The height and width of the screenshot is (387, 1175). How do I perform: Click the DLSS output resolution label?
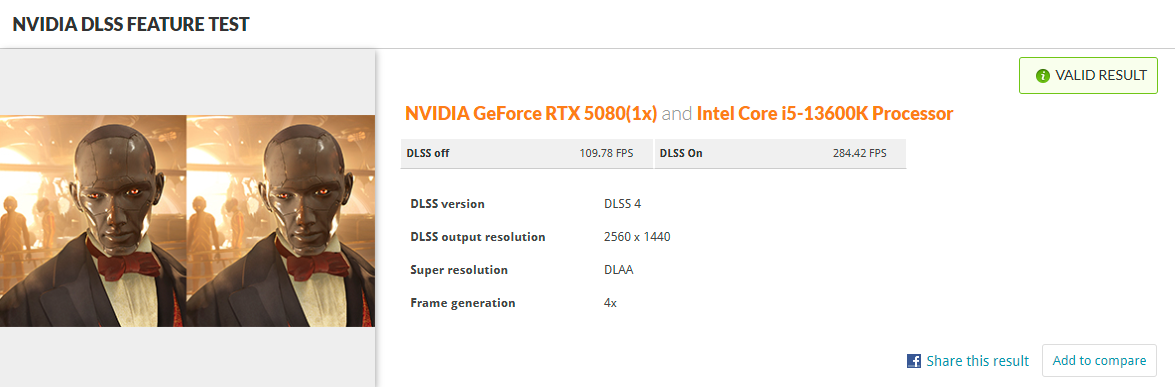477,237
